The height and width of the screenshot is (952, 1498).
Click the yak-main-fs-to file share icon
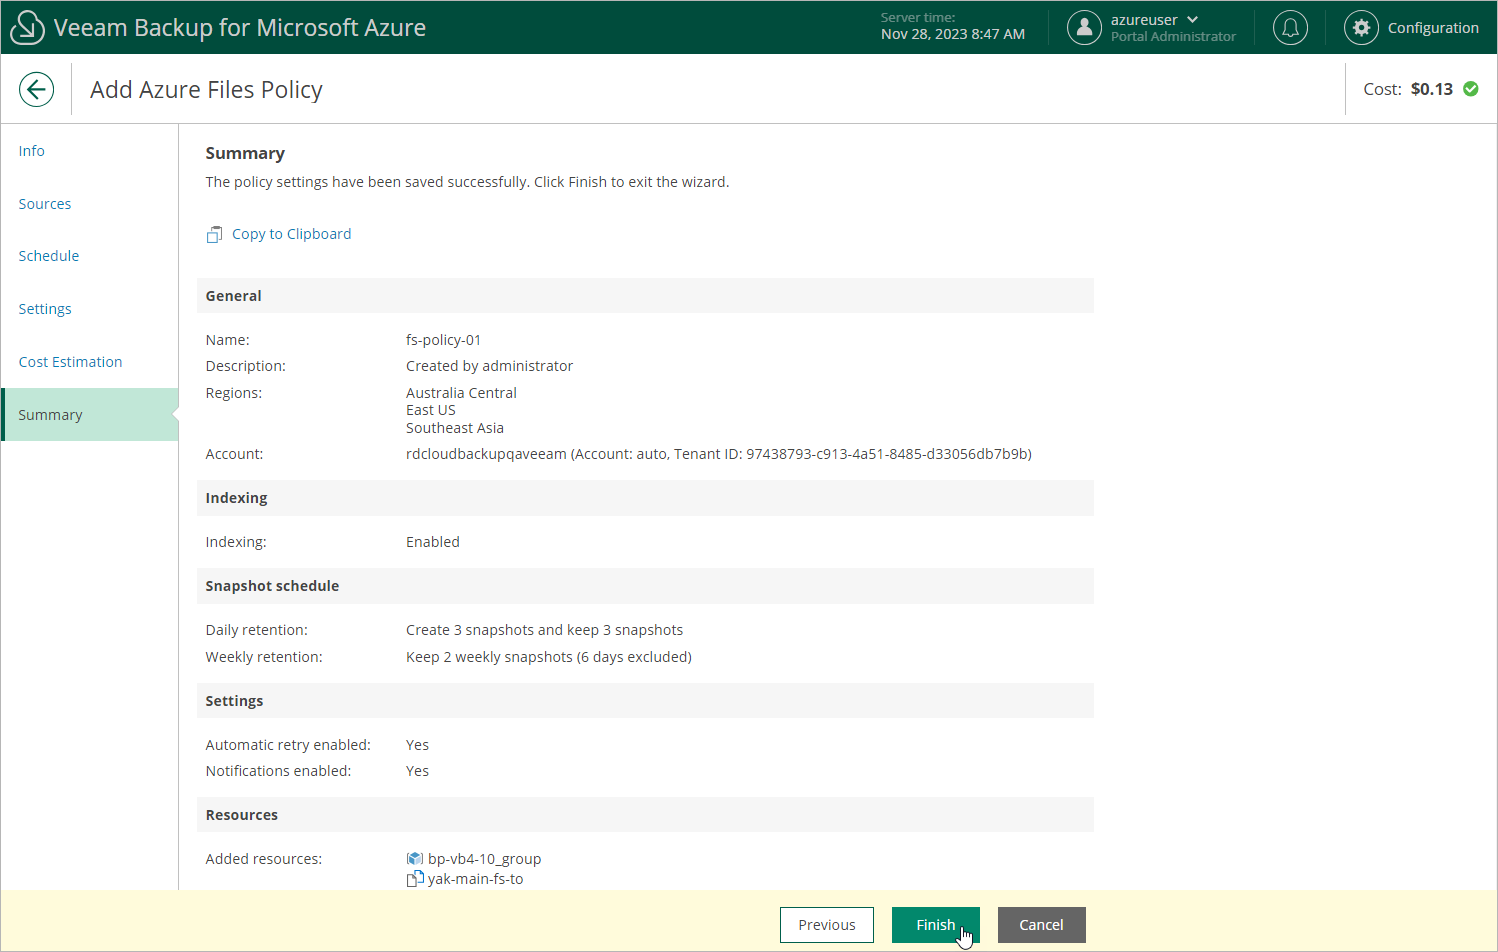tap(415, 879)
